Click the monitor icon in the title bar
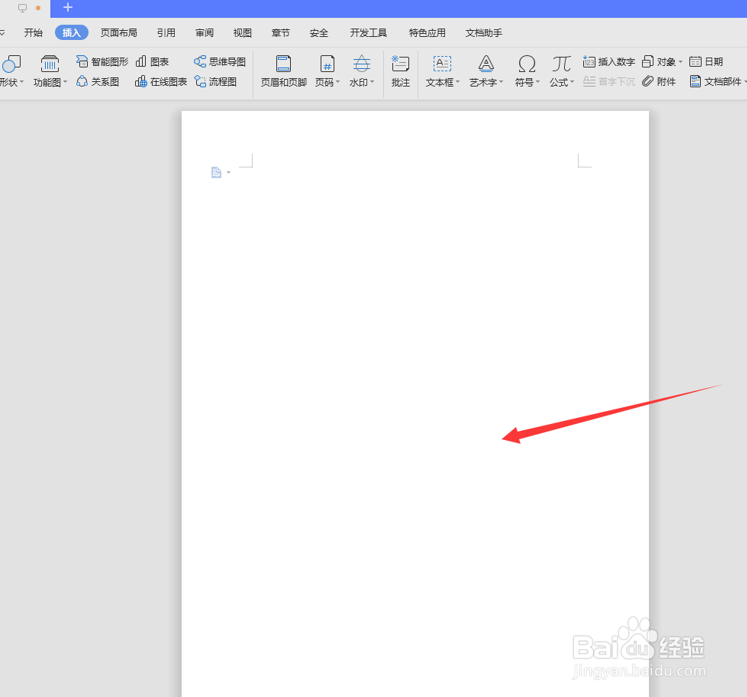 [22, 8]
